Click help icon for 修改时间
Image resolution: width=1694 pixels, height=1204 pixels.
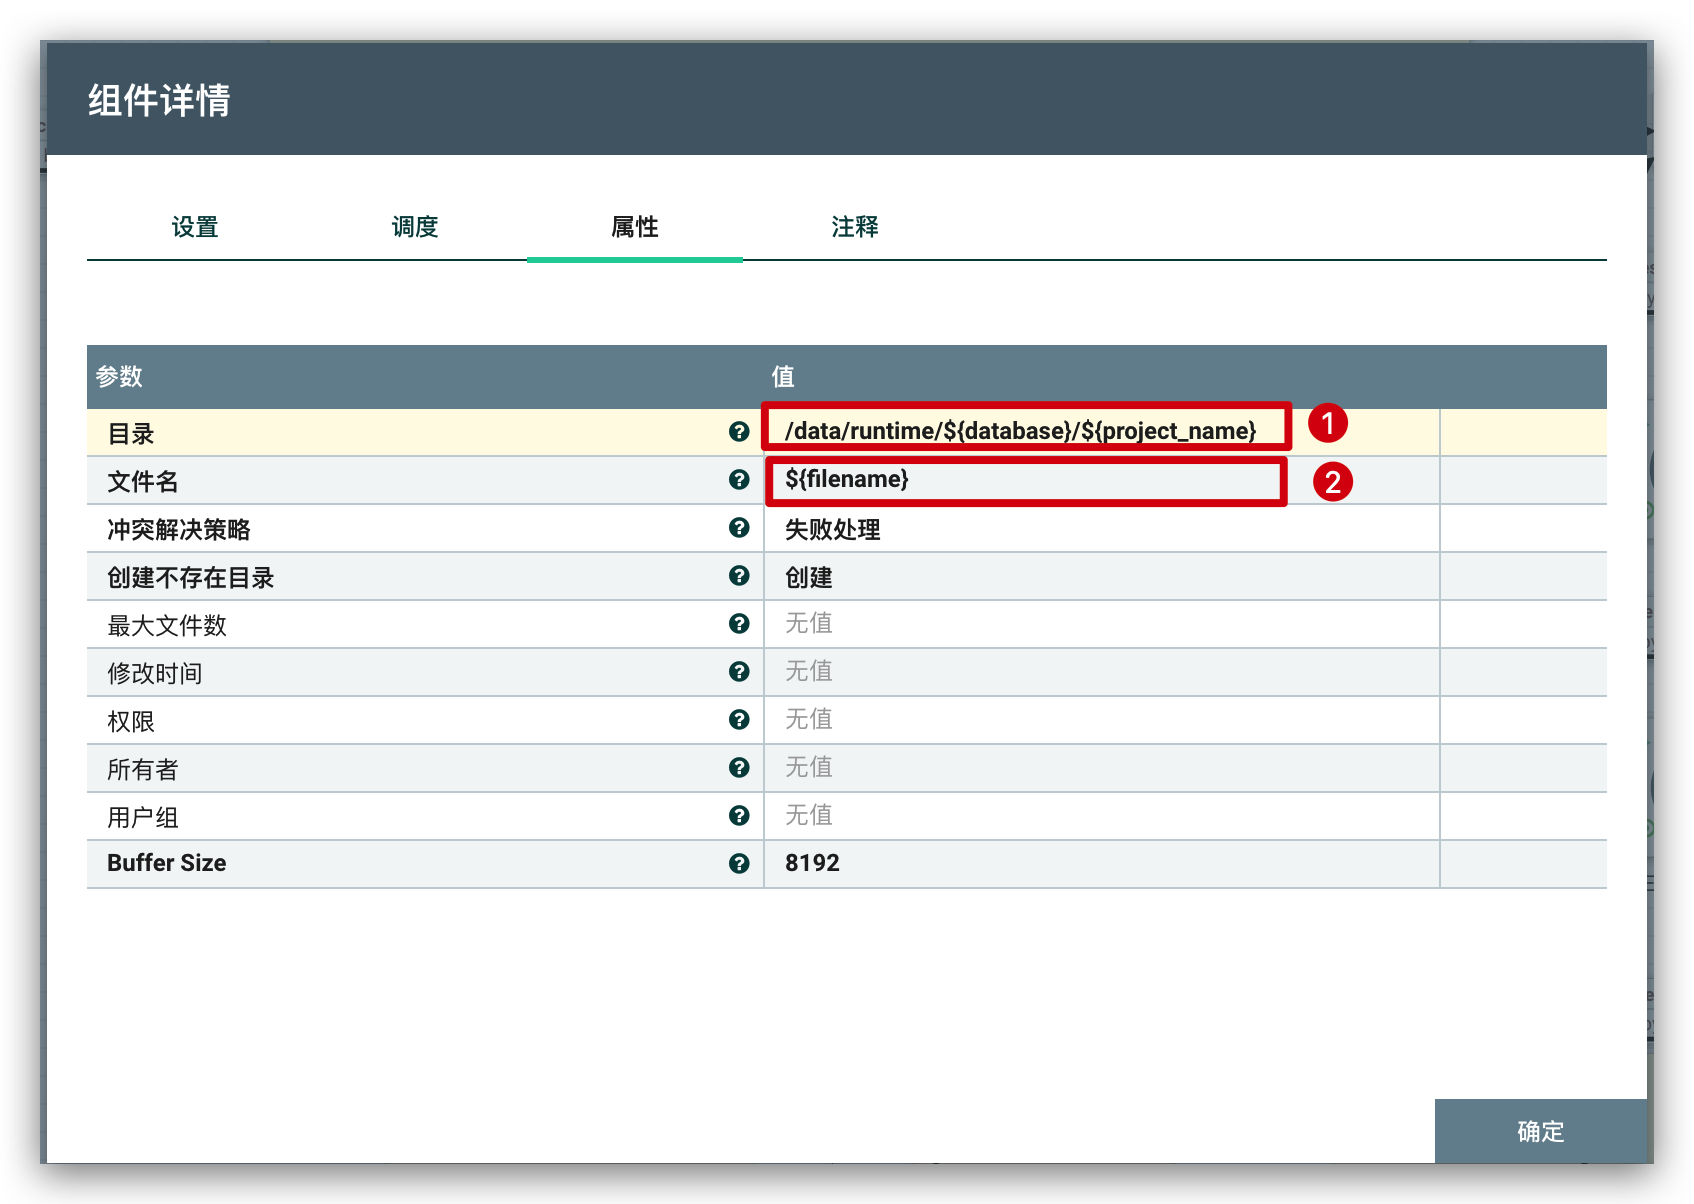click(x=739, y=672)
